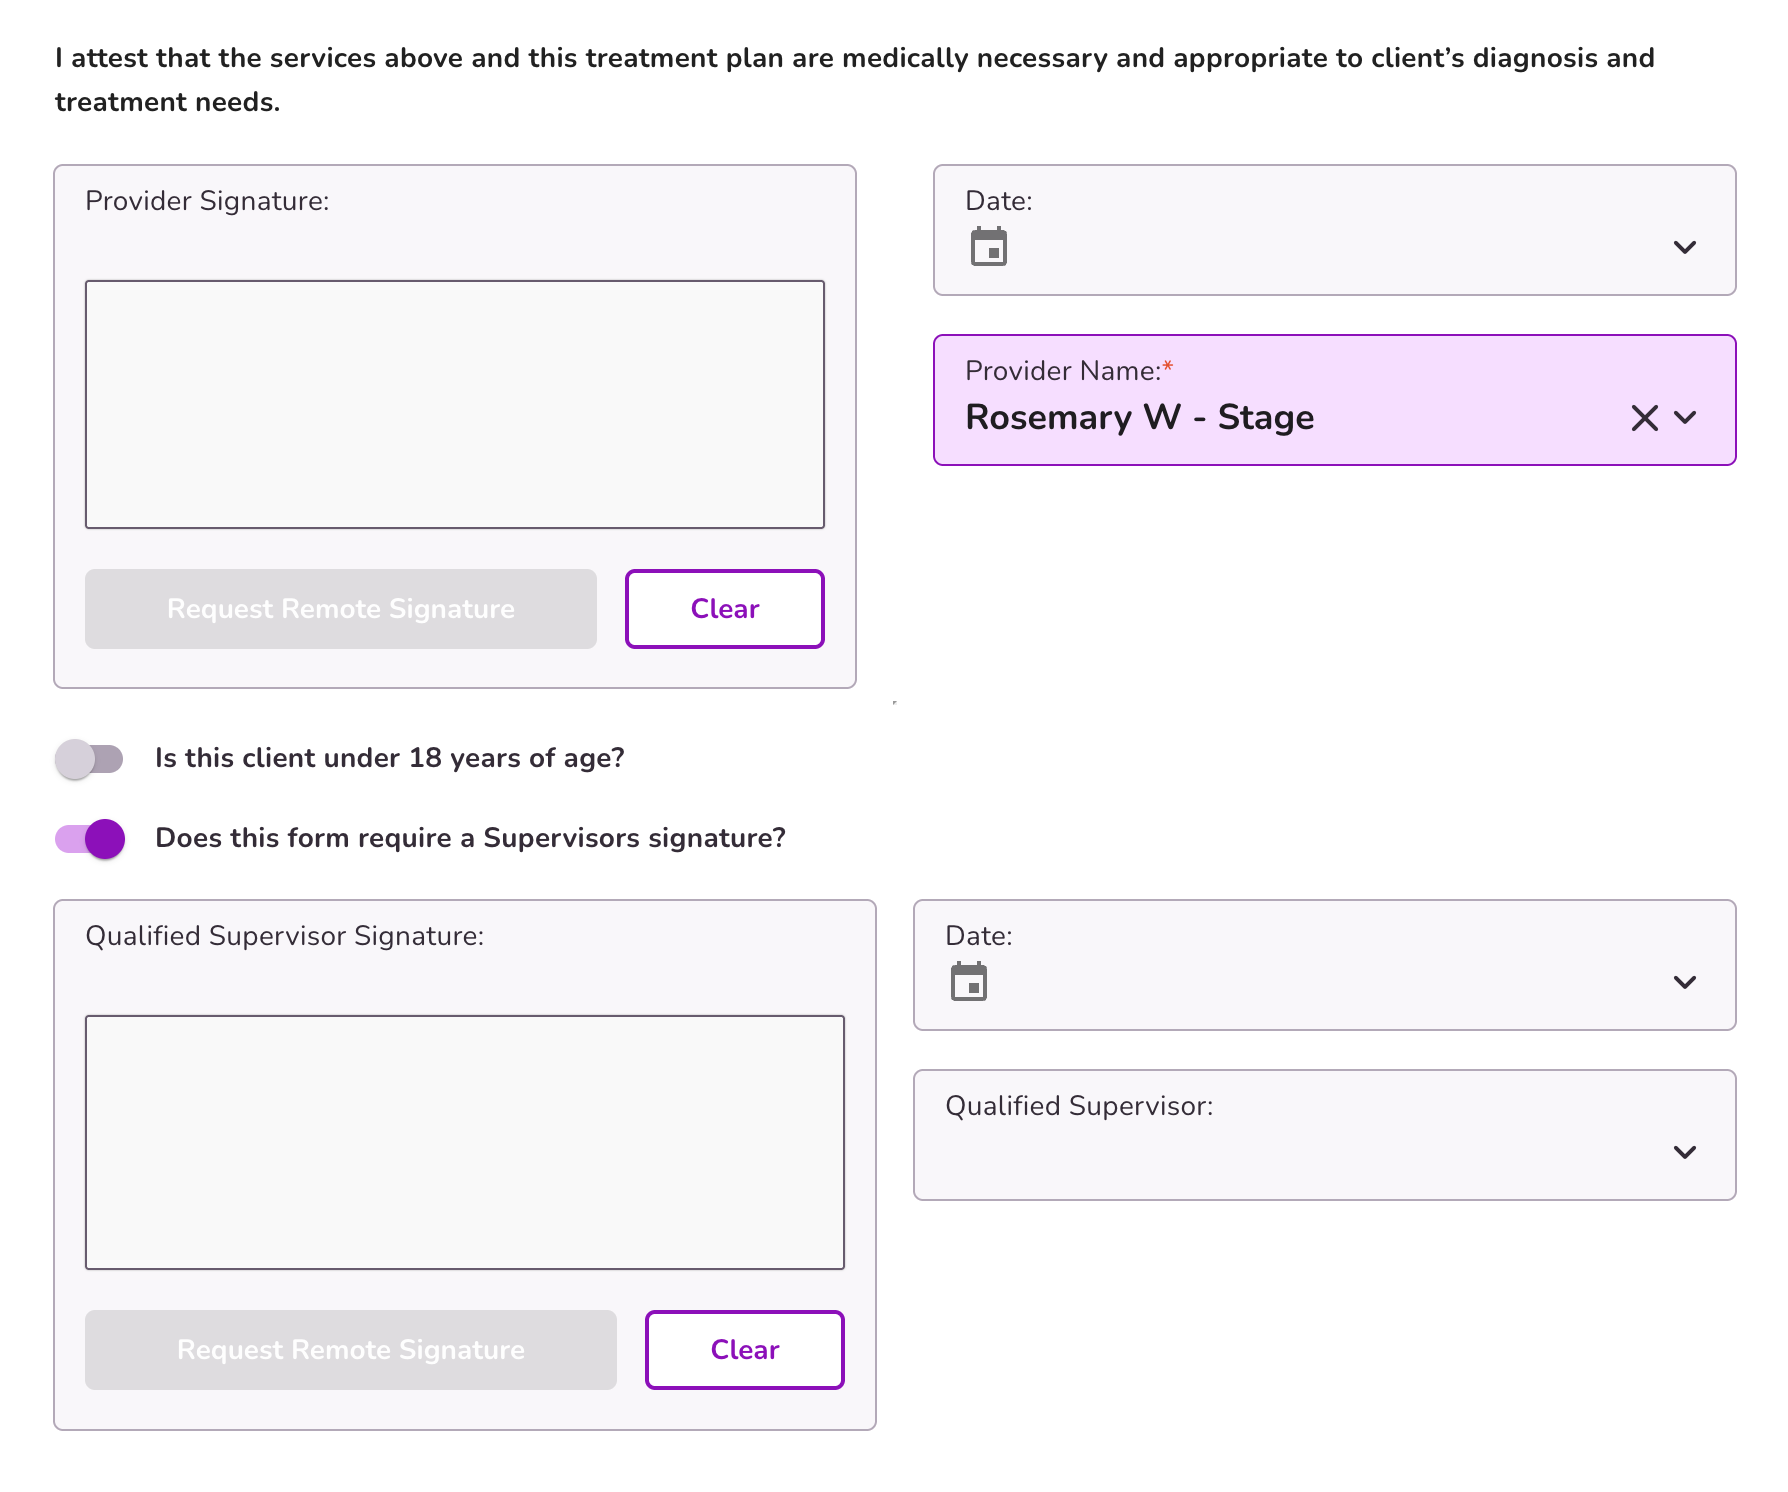Clear the Provider Signature pad
1788x1492 pixels.
[x=725, y=609]
